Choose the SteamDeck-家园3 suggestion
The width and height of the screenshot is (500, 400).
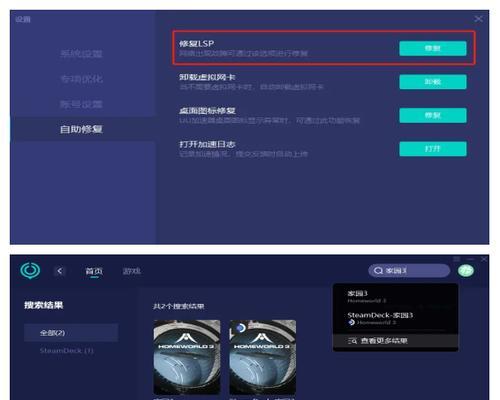click(396, 318)
